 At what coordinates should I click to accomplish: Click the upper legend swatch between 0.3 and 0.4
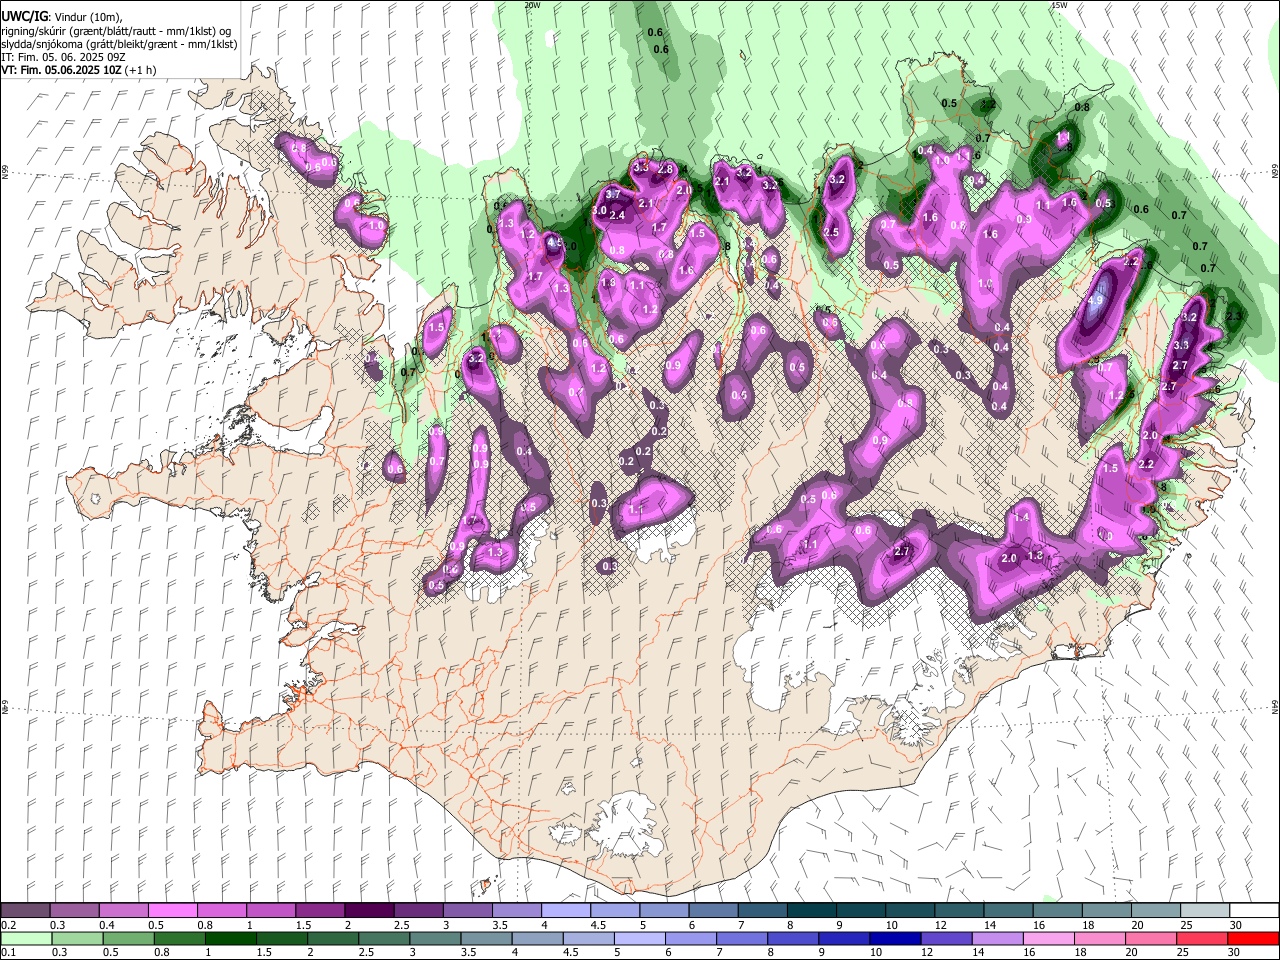75,911
